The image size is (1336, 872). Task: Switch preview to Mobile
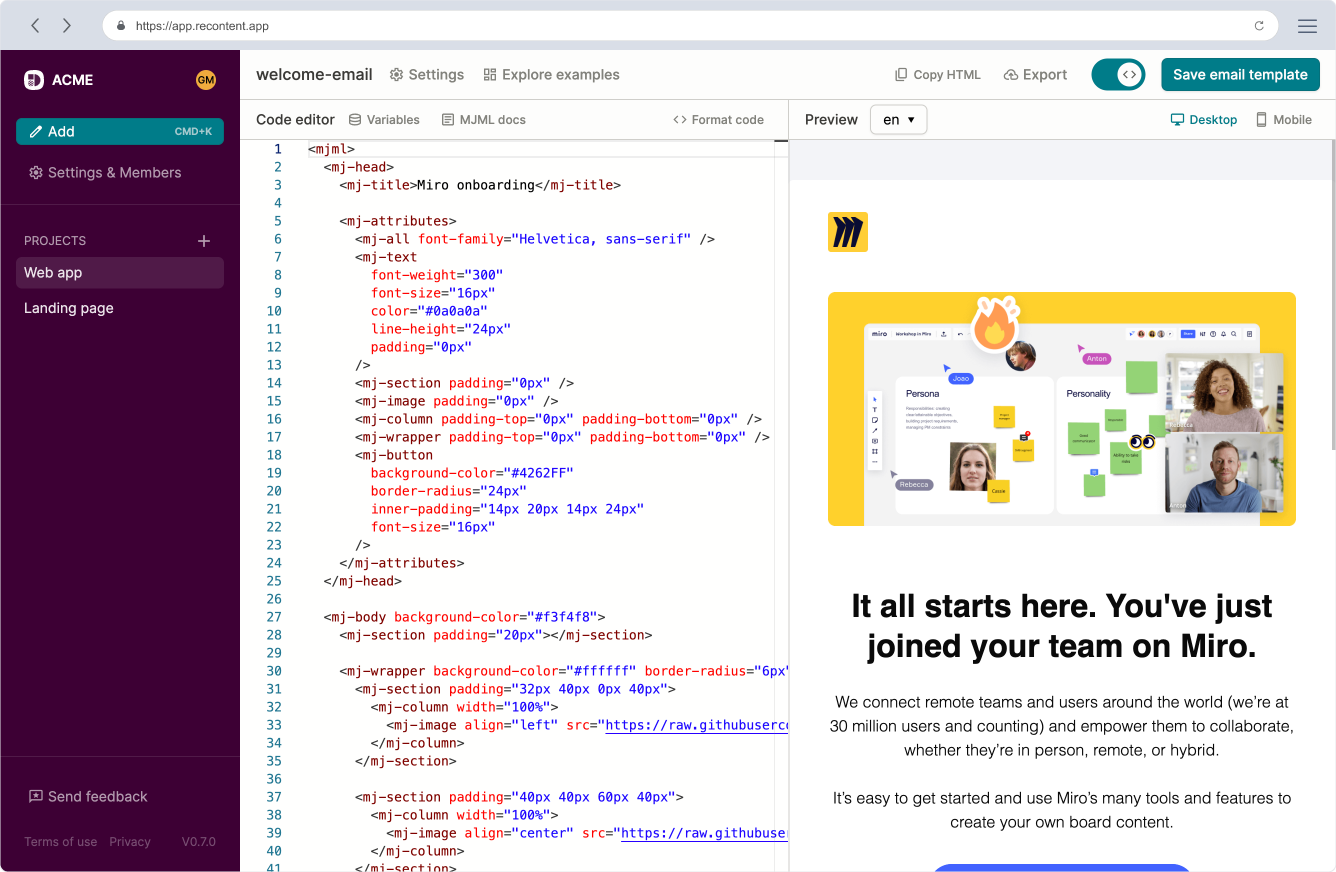[x=1284, y=120]
